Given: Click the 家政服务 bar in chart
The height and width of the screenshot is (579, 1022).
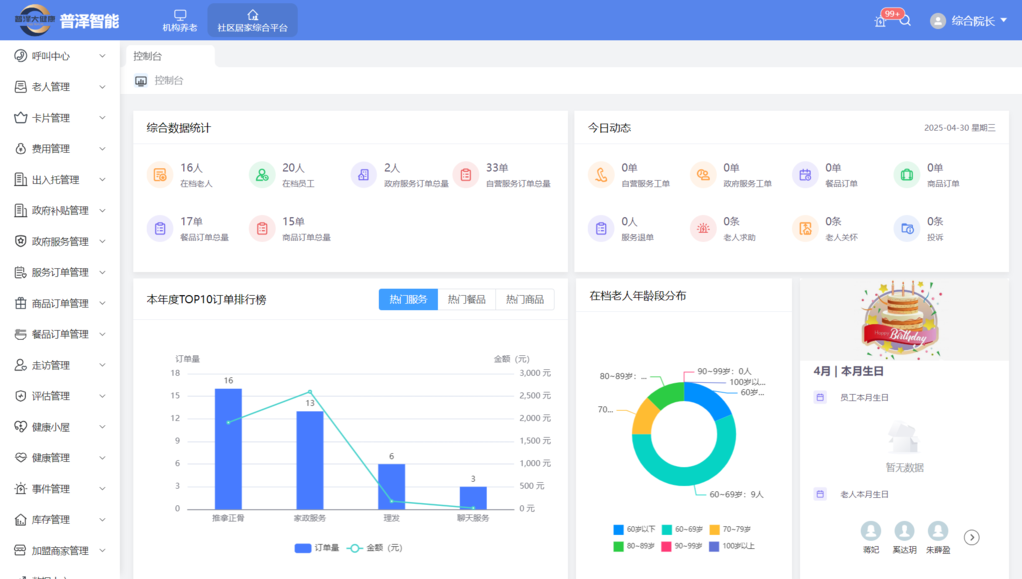Looking at the screenshot, I should pos(310,460).
